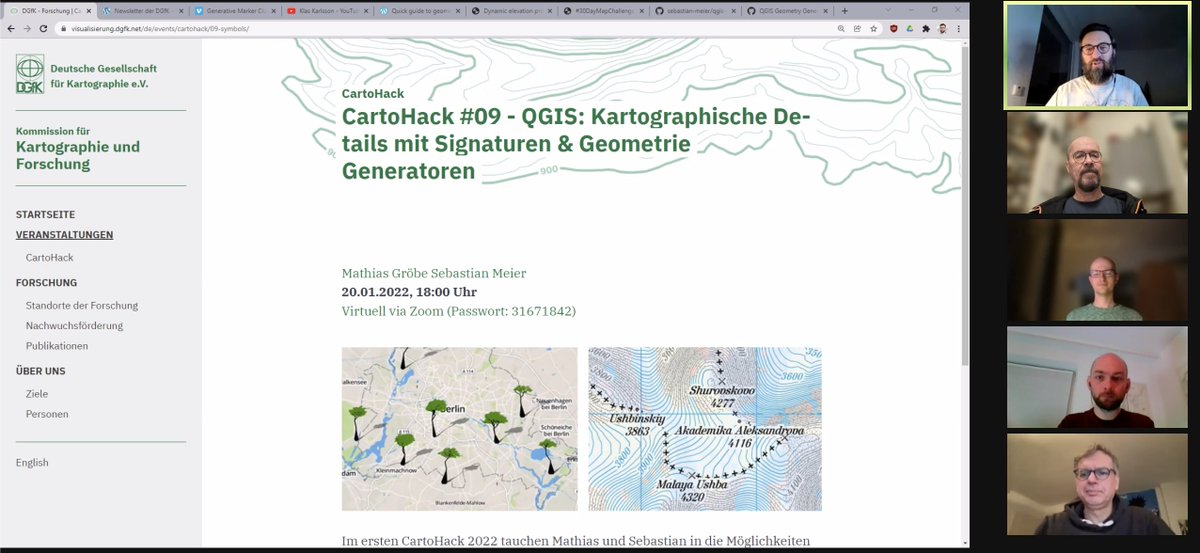Open the zoom magnifier icon in address bar
The width and height of the screenshot is (1200, 553).
pyautogui.click(x=842, y=29)
